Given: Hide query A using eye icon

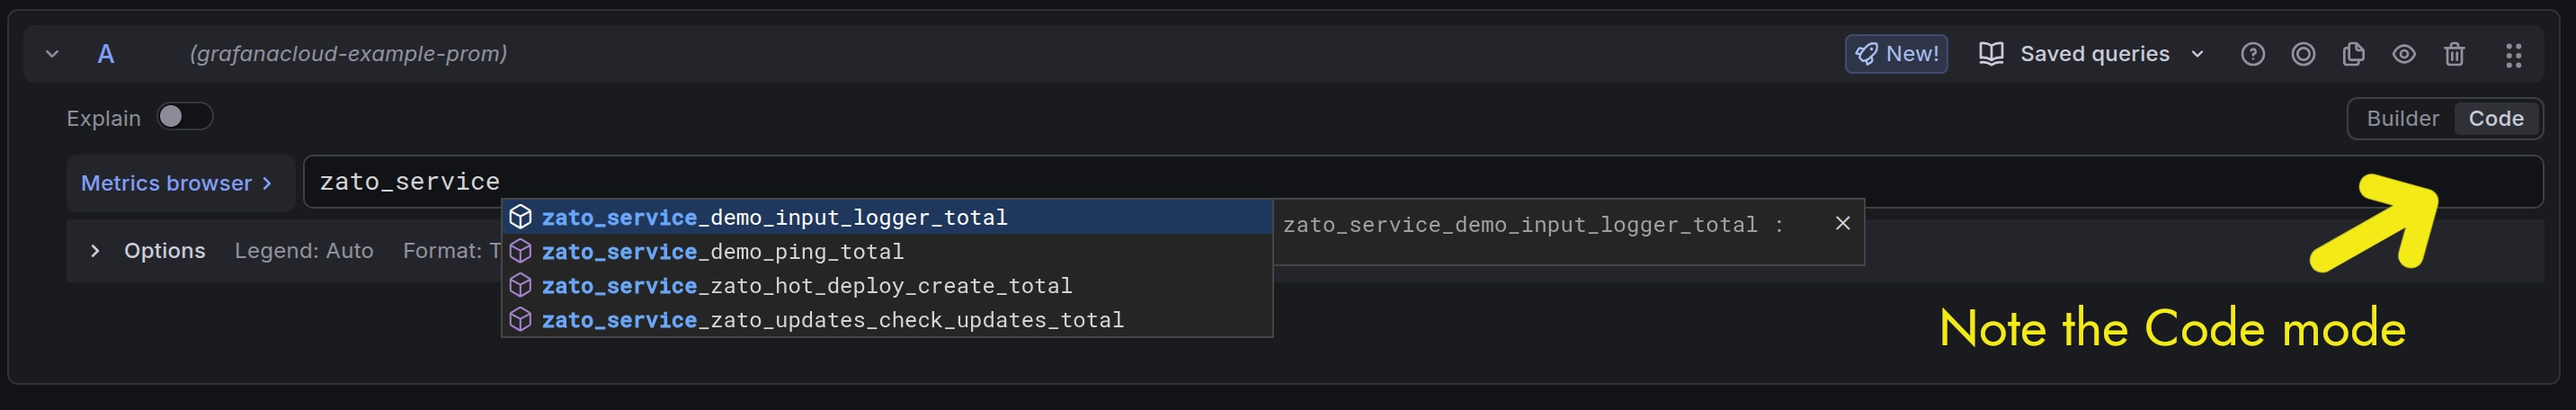Looking at the screenshot, I should click(x=2404, y=54).
